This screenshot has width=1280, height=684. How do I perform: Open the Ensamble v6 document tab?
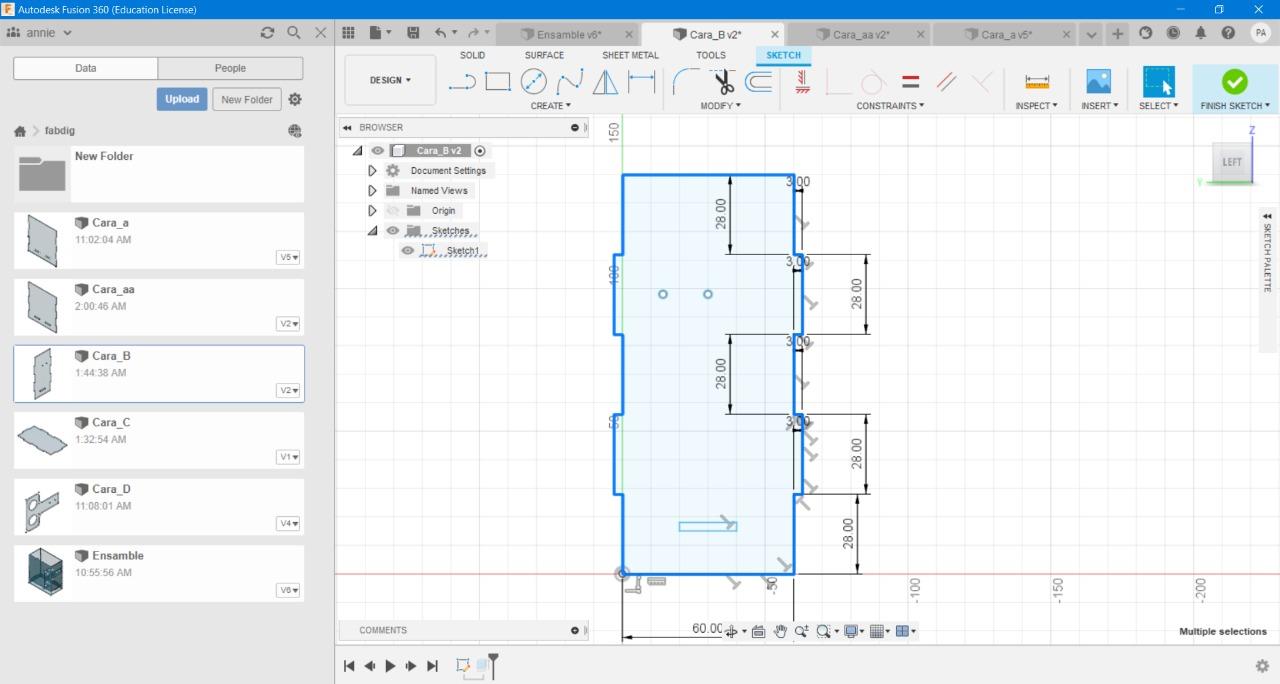point(568,34)
